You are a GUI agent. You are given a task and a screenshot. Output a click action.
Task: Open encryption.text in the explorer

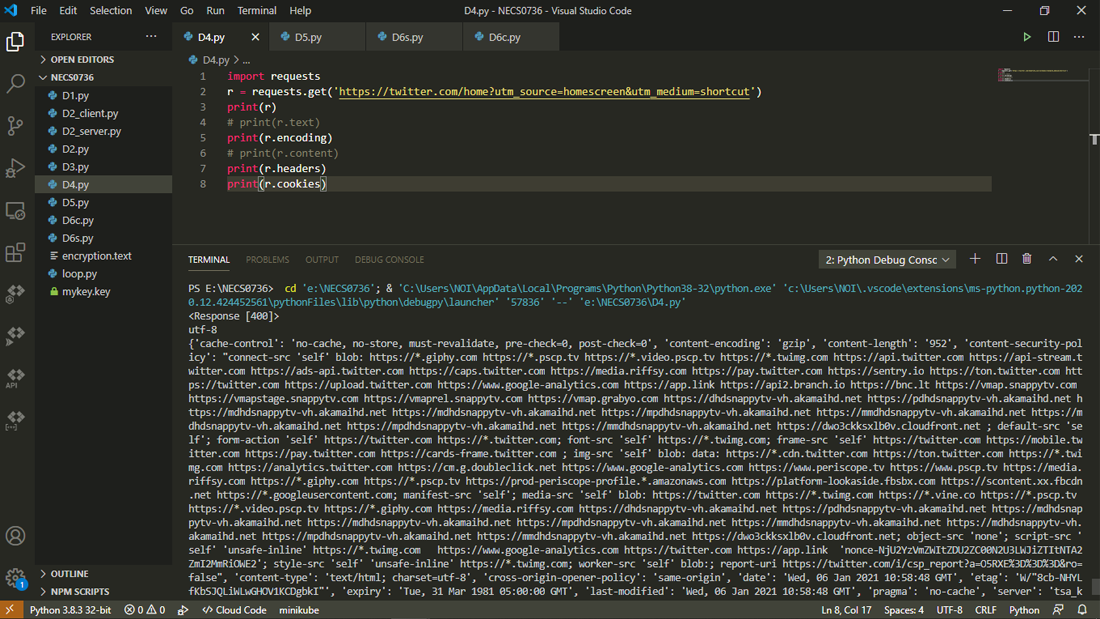(96, 256)
